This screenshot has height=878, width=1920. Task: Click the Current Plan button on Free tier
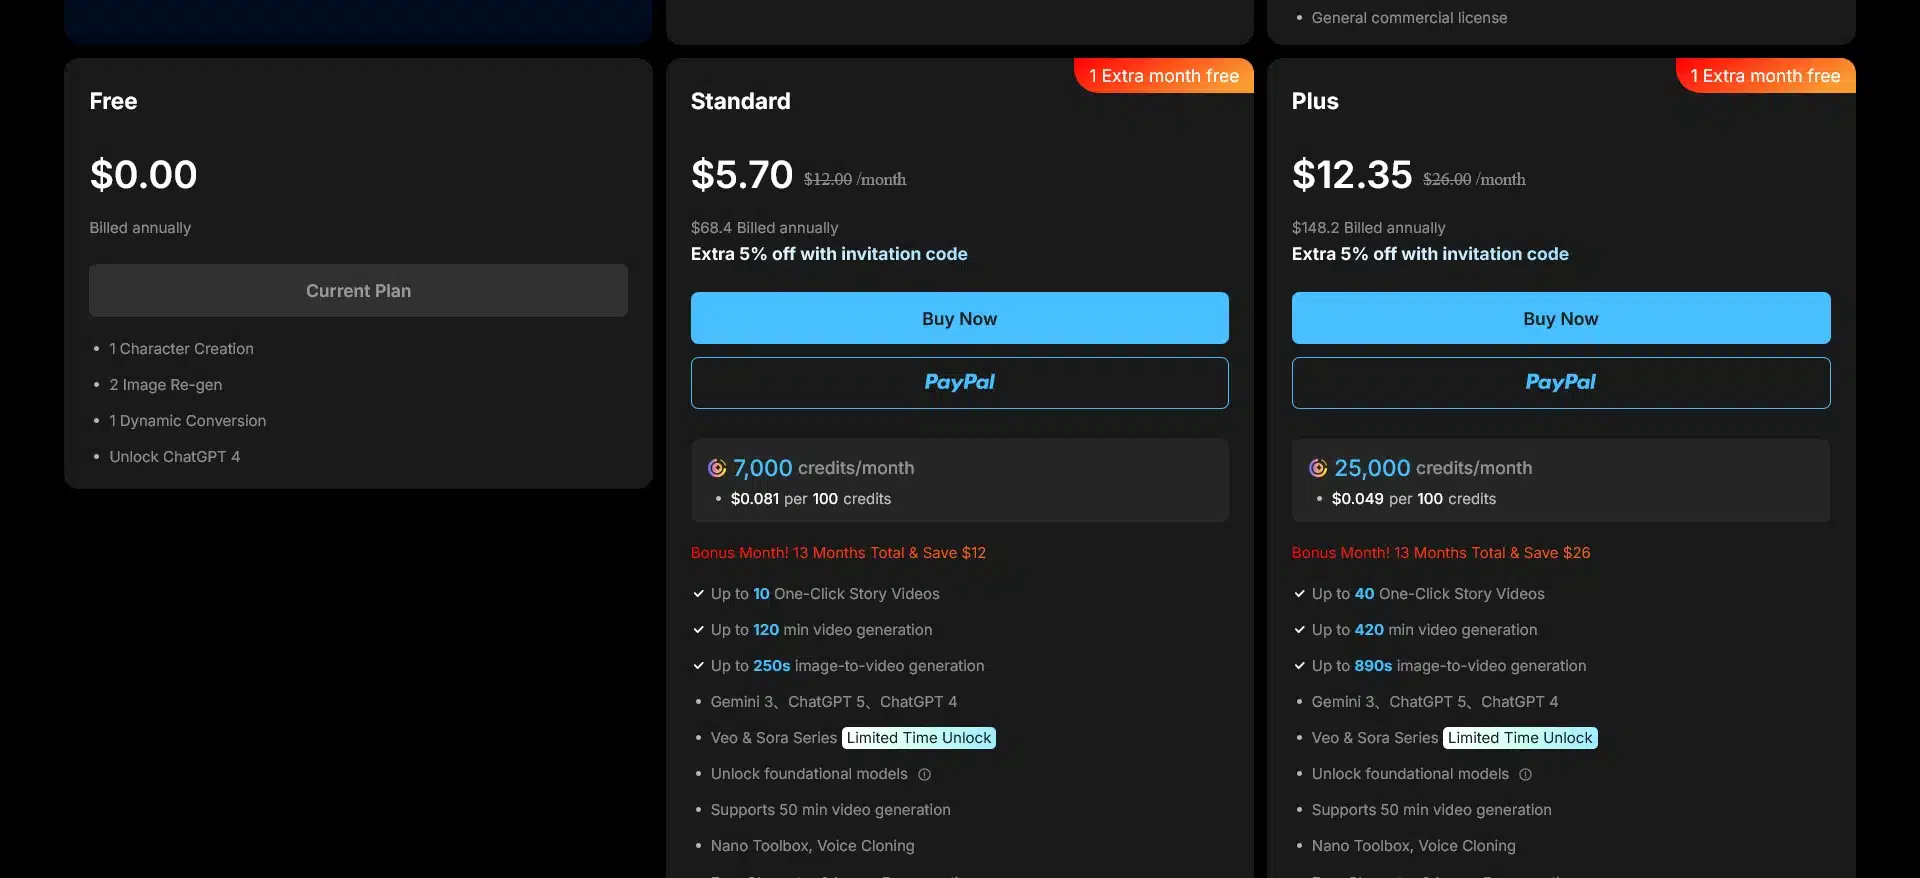coord(358,290)
